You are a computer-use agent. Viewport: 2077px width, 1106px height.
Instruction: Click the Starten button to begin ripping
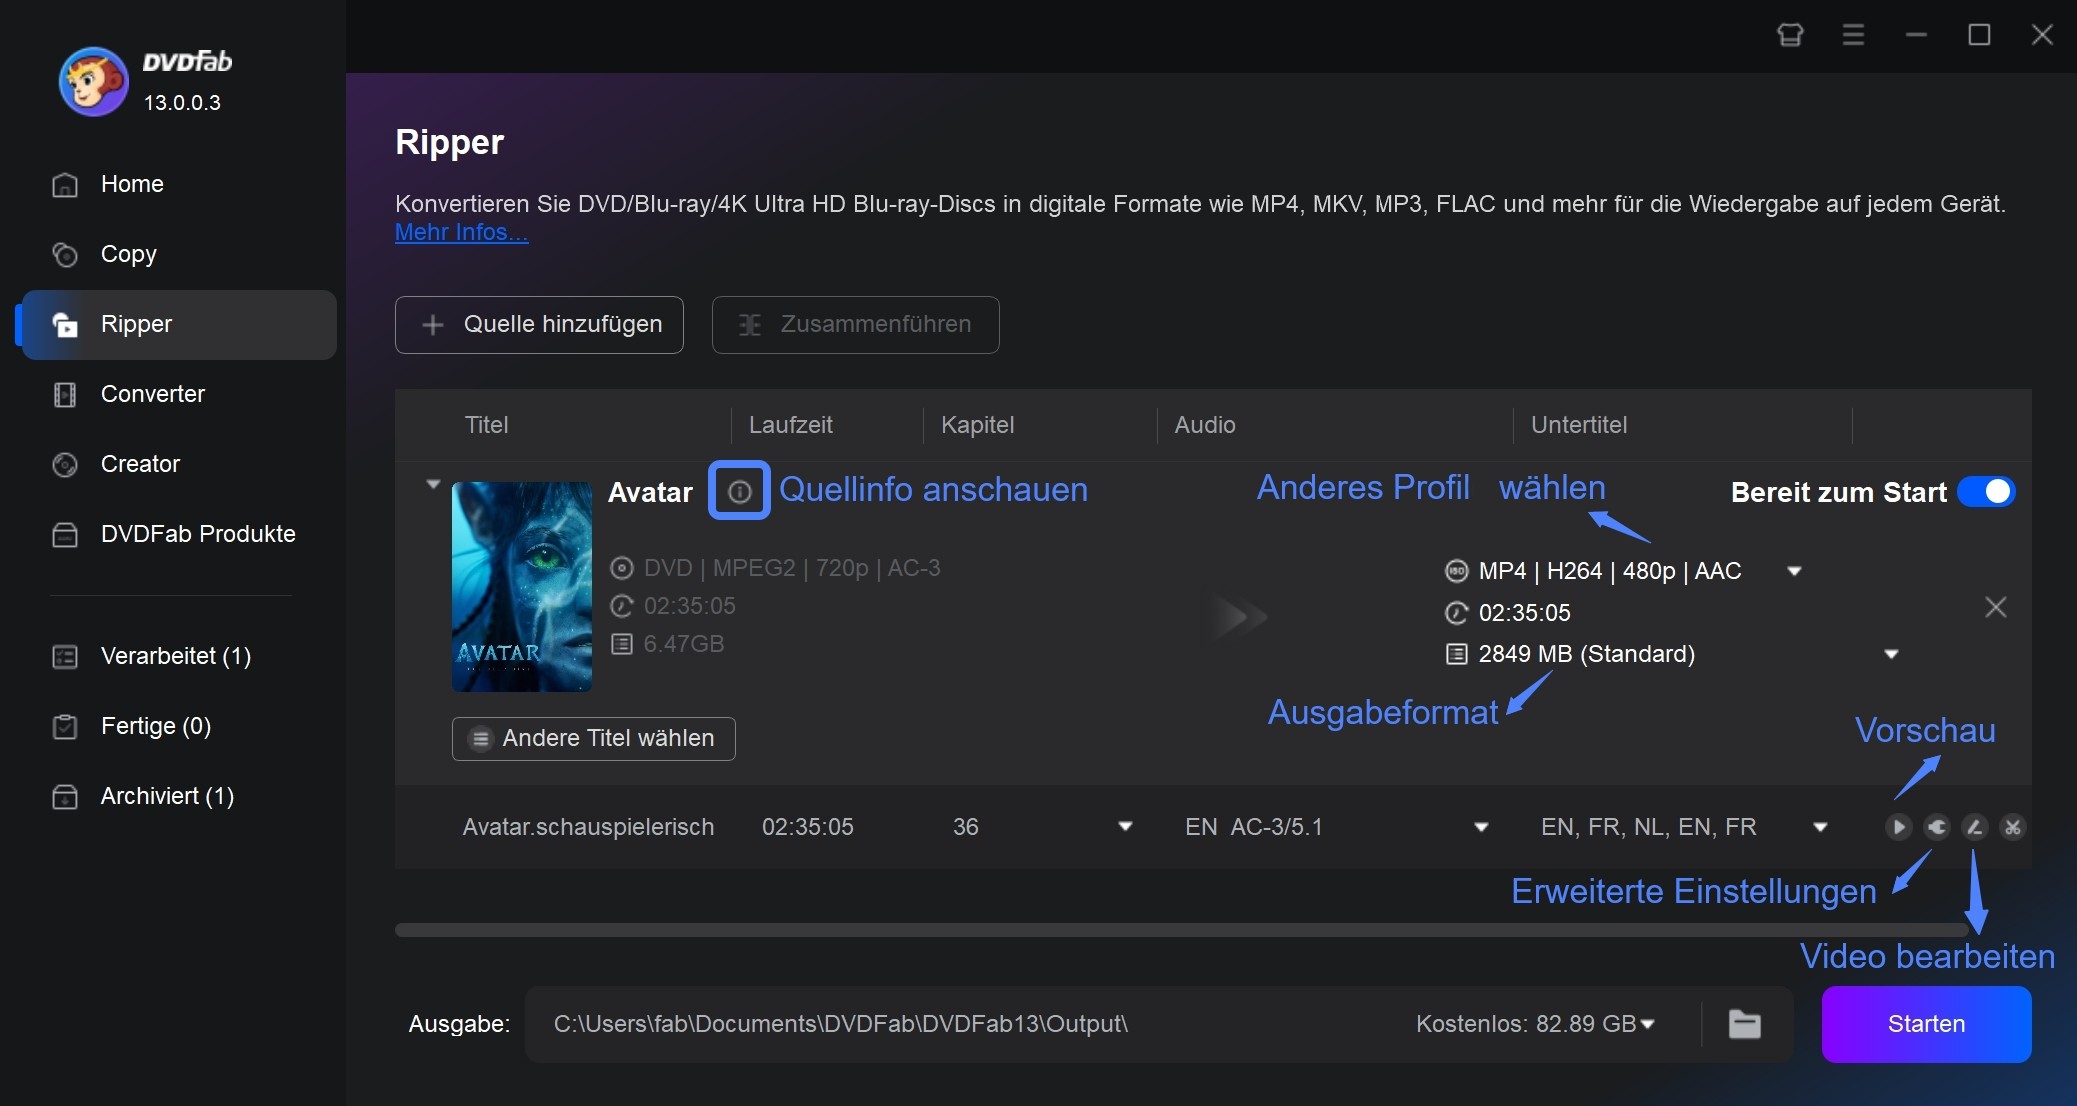pyautogui.click(x=1923, y=1024)
